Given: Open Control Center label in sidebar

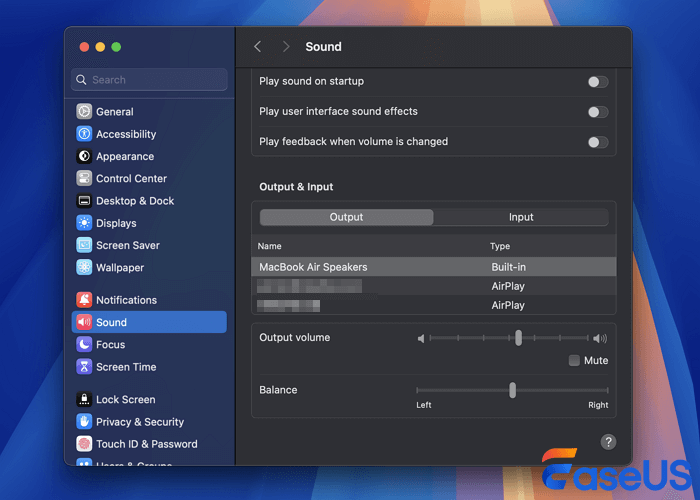Looking at the screenshot, I should 132,179.
